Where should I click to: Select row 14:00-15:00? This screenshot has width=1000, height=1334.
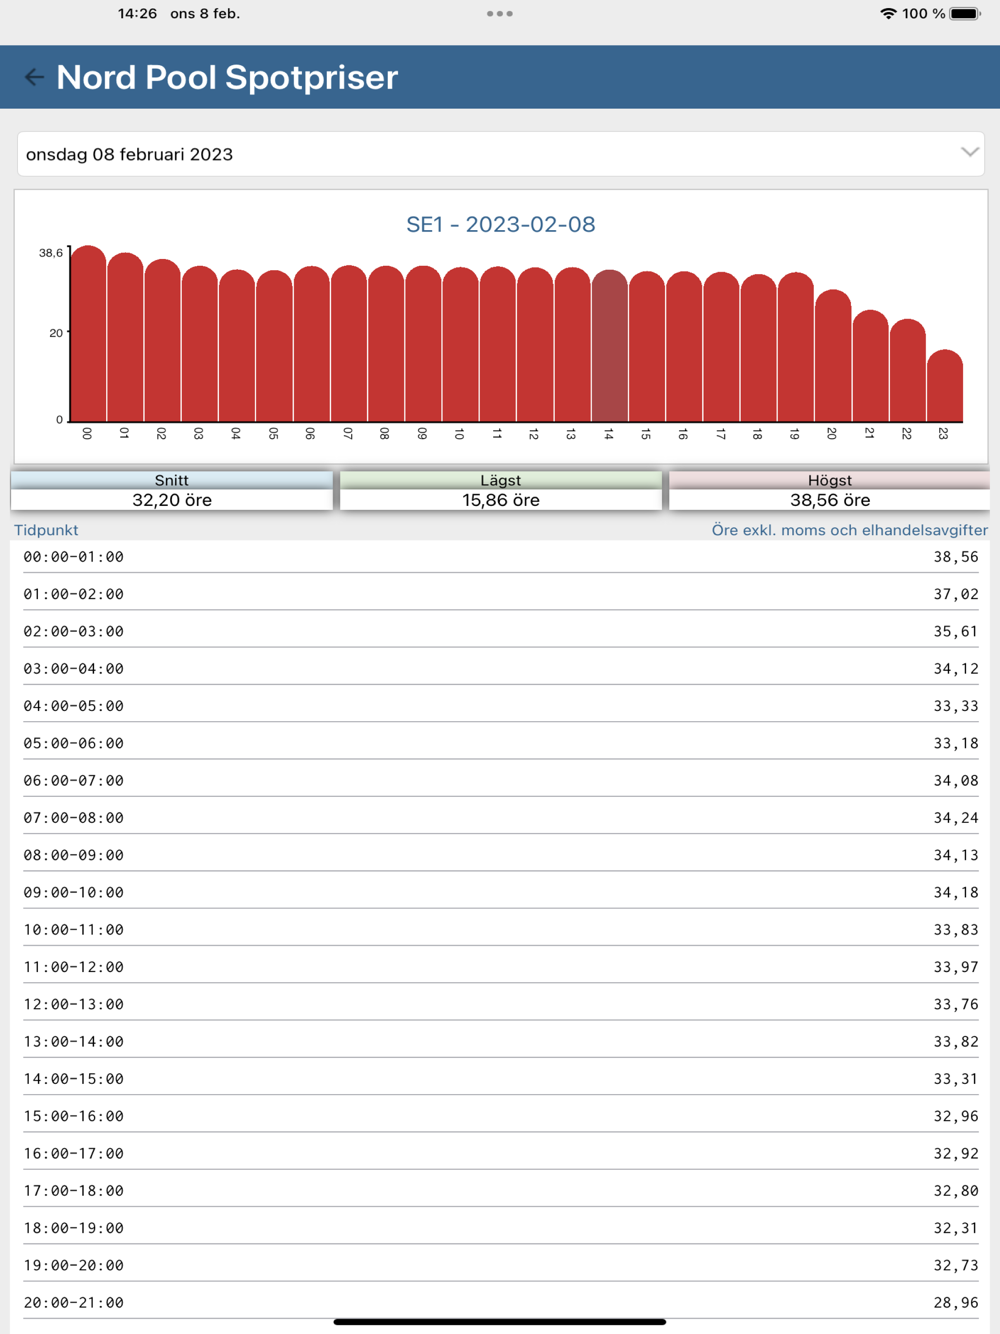pos(500,1079)
